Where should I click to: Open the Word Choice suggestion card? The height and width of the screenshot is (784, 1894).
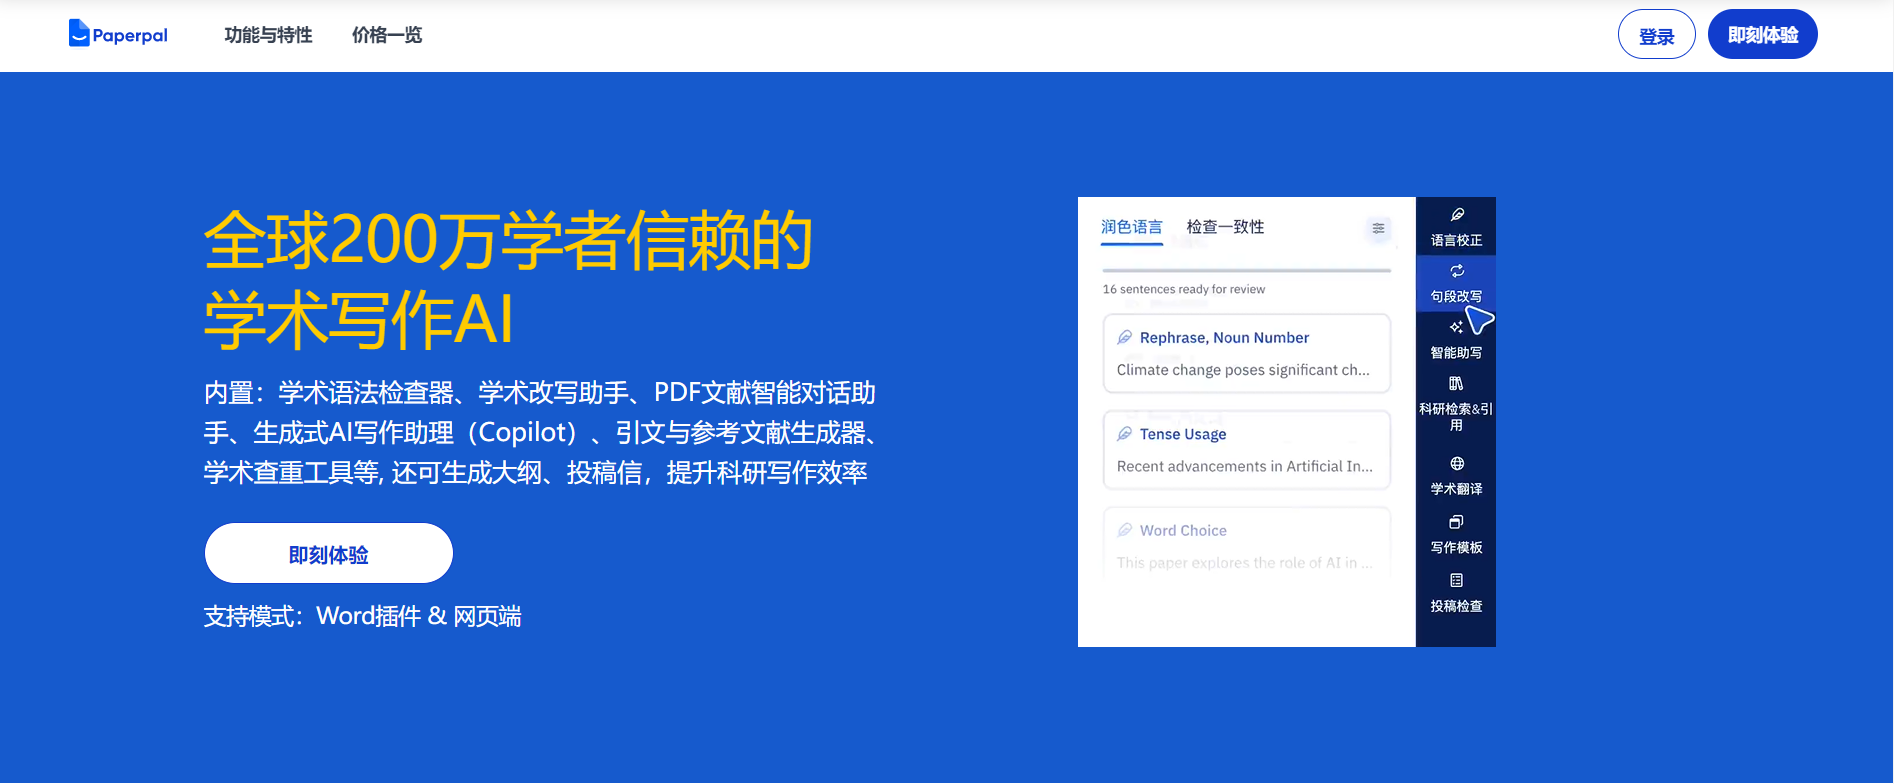[x=1246, y=545]
